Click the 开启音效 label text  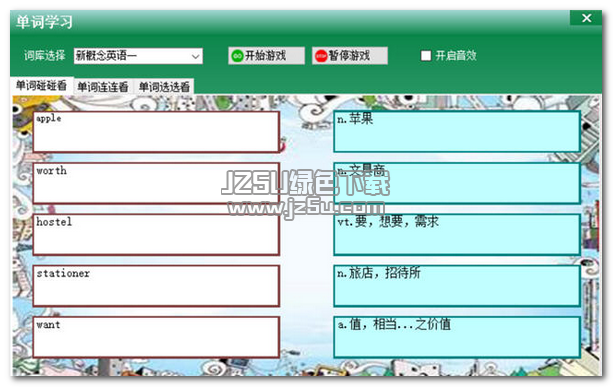pos(456,56)
